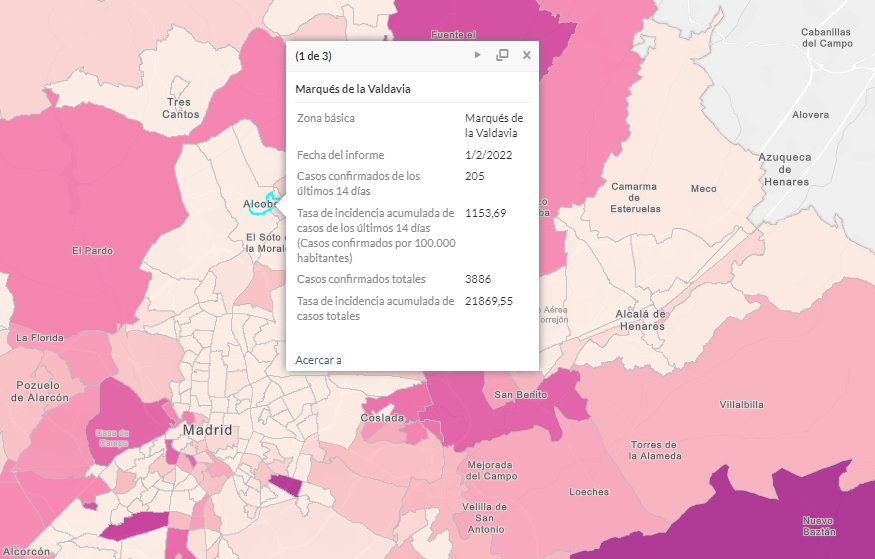Click the Meco map label

coord(703,189)
